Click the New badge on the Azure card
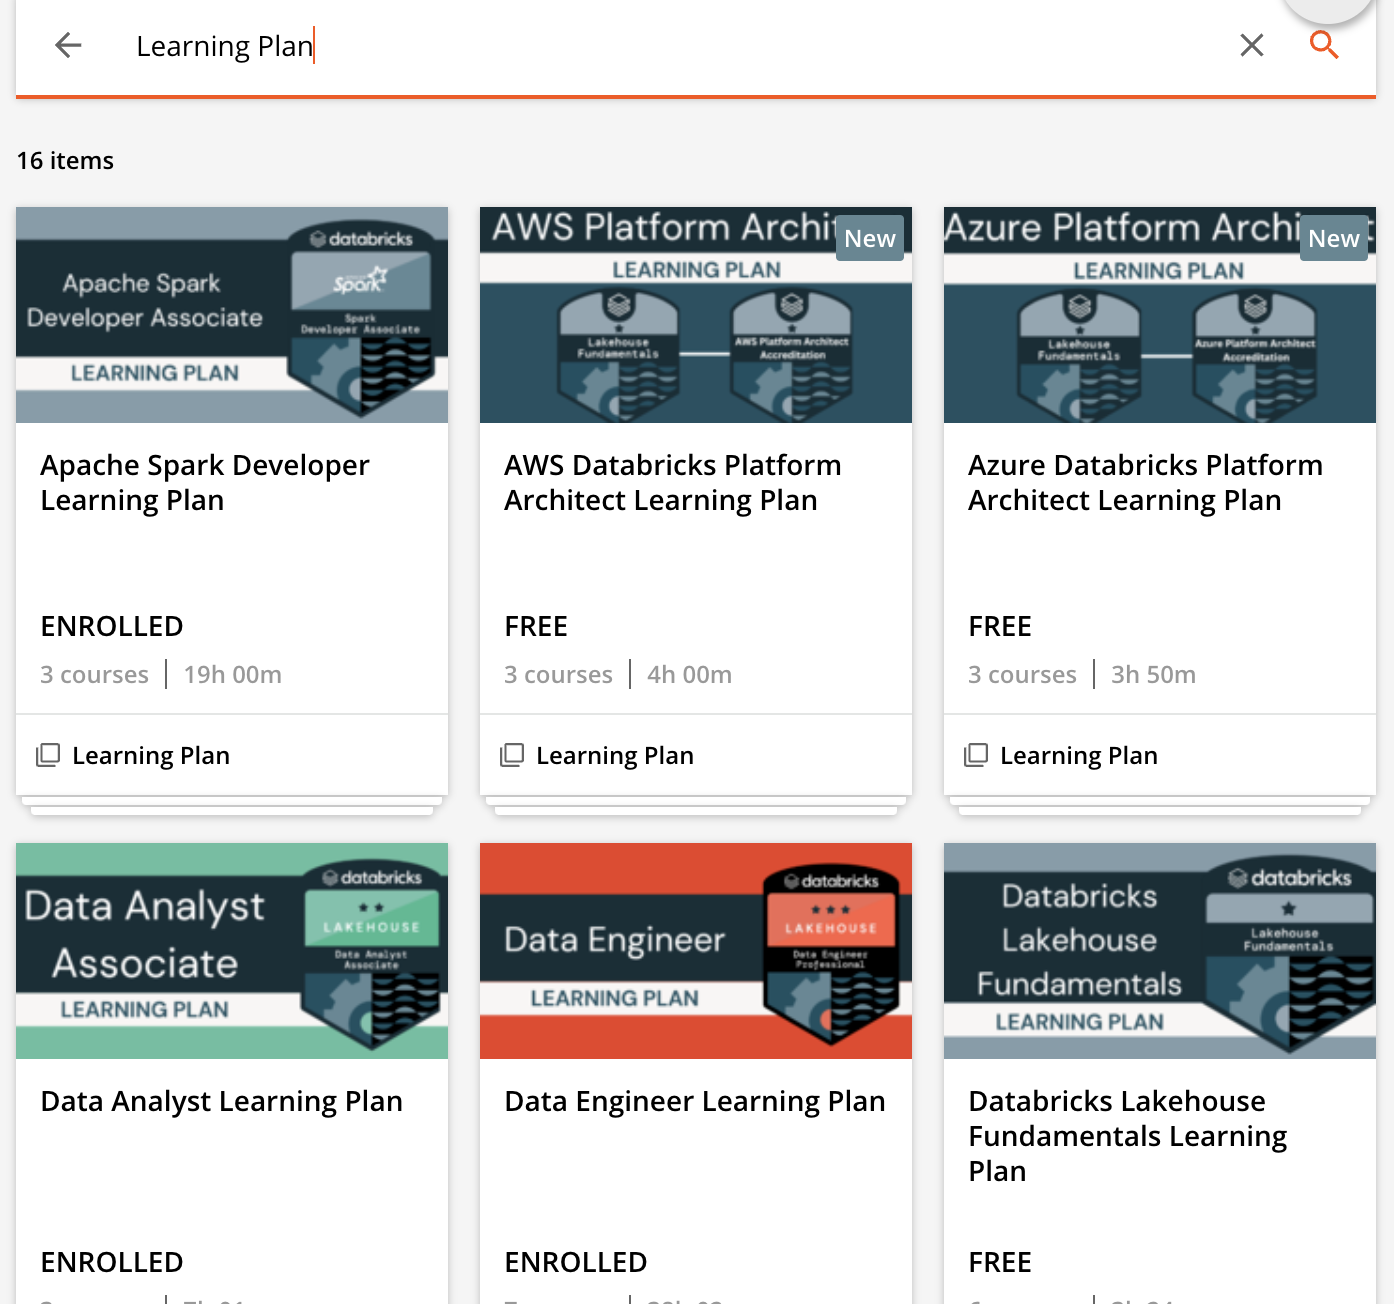This screenshot has width=1394, height=1304. pyautogui.click(x=1334, y=239)
